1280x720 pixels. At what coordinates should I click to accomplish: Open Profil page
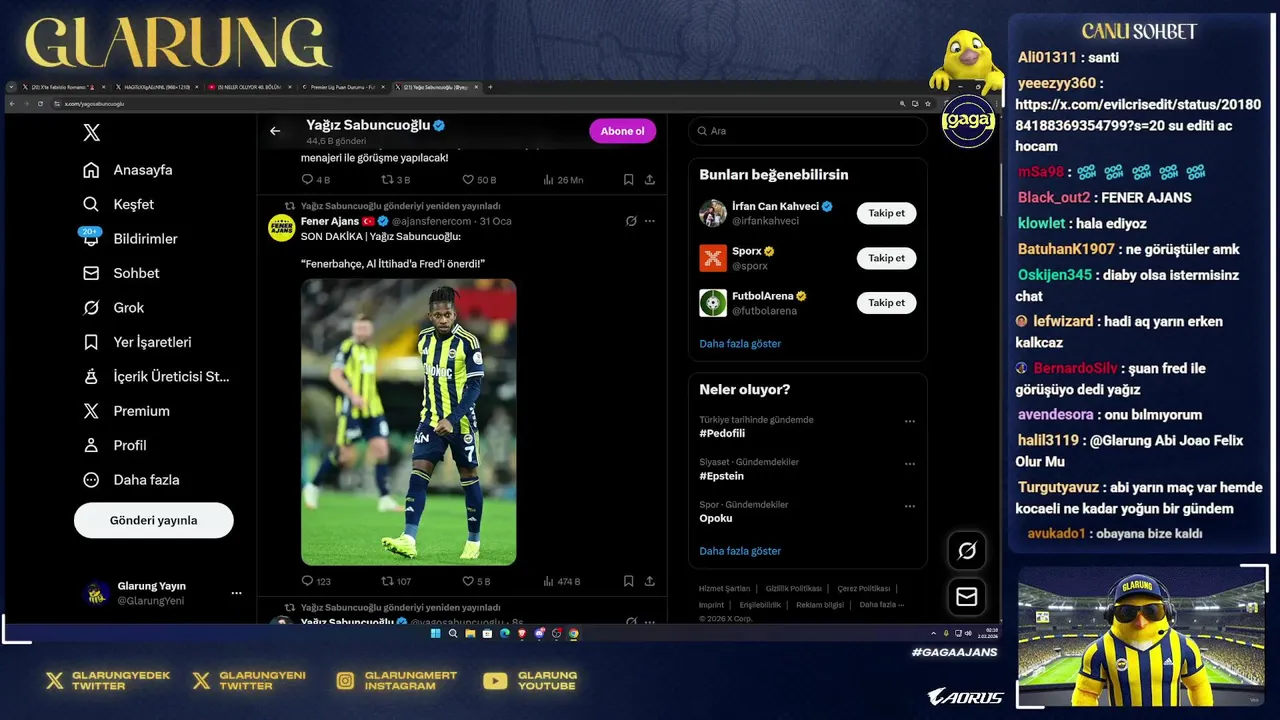115,445
